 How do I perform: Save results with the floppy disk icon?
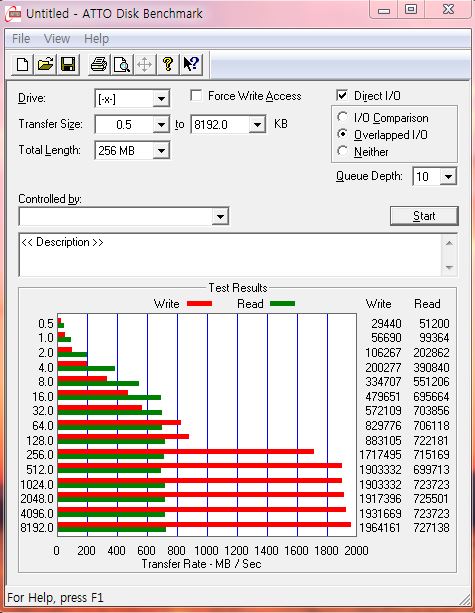(x=68, y=64)
